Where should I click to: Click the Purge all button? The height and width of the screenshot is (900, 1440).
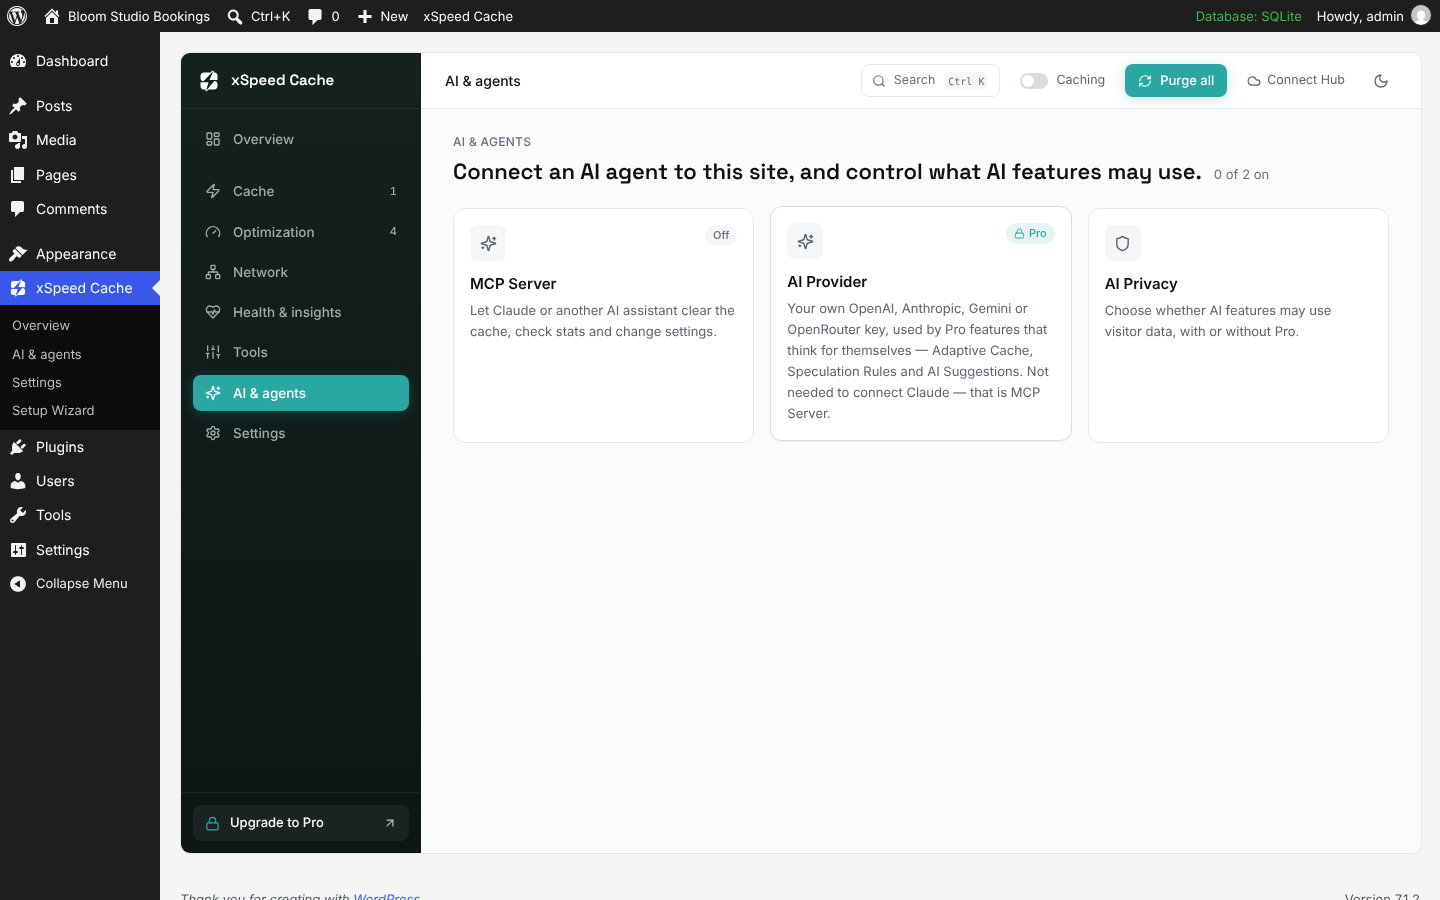tap(1176, 81)
